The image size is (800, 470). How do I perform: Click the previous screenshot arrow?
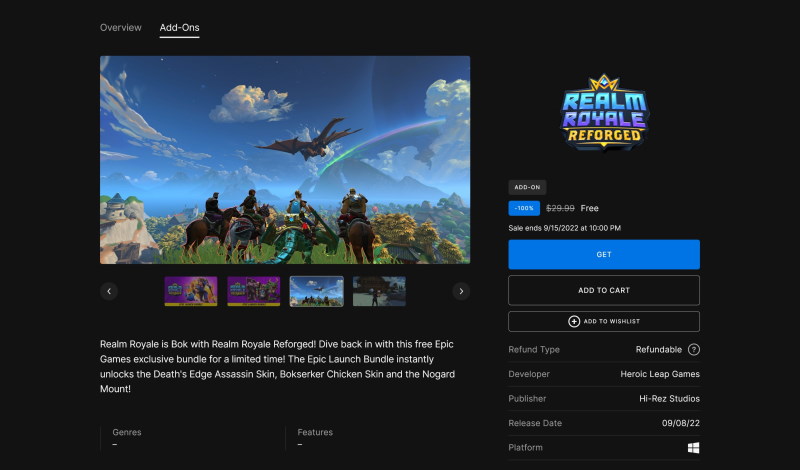(x=109, y=291)
